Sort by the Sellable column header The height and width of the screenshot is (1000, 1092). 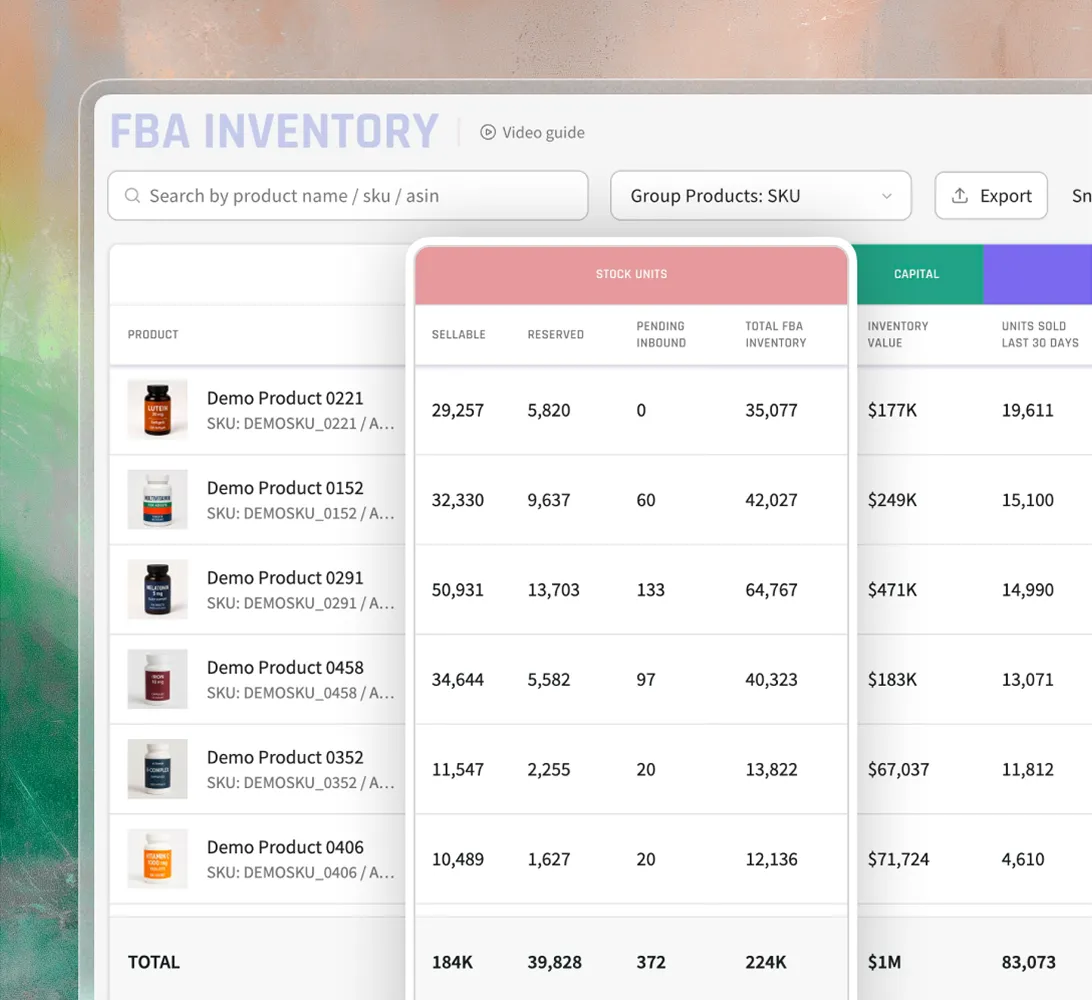[x=458, y=334]
